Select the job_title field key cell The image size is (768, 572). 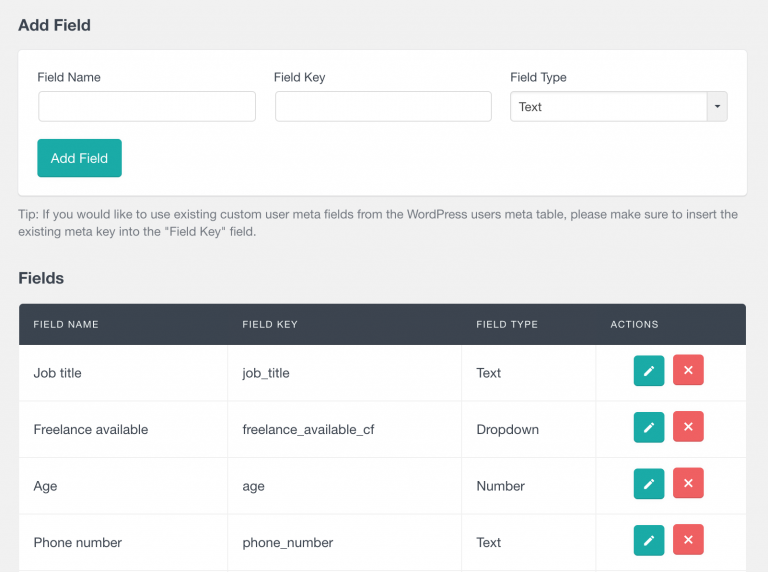pos(266,373)
